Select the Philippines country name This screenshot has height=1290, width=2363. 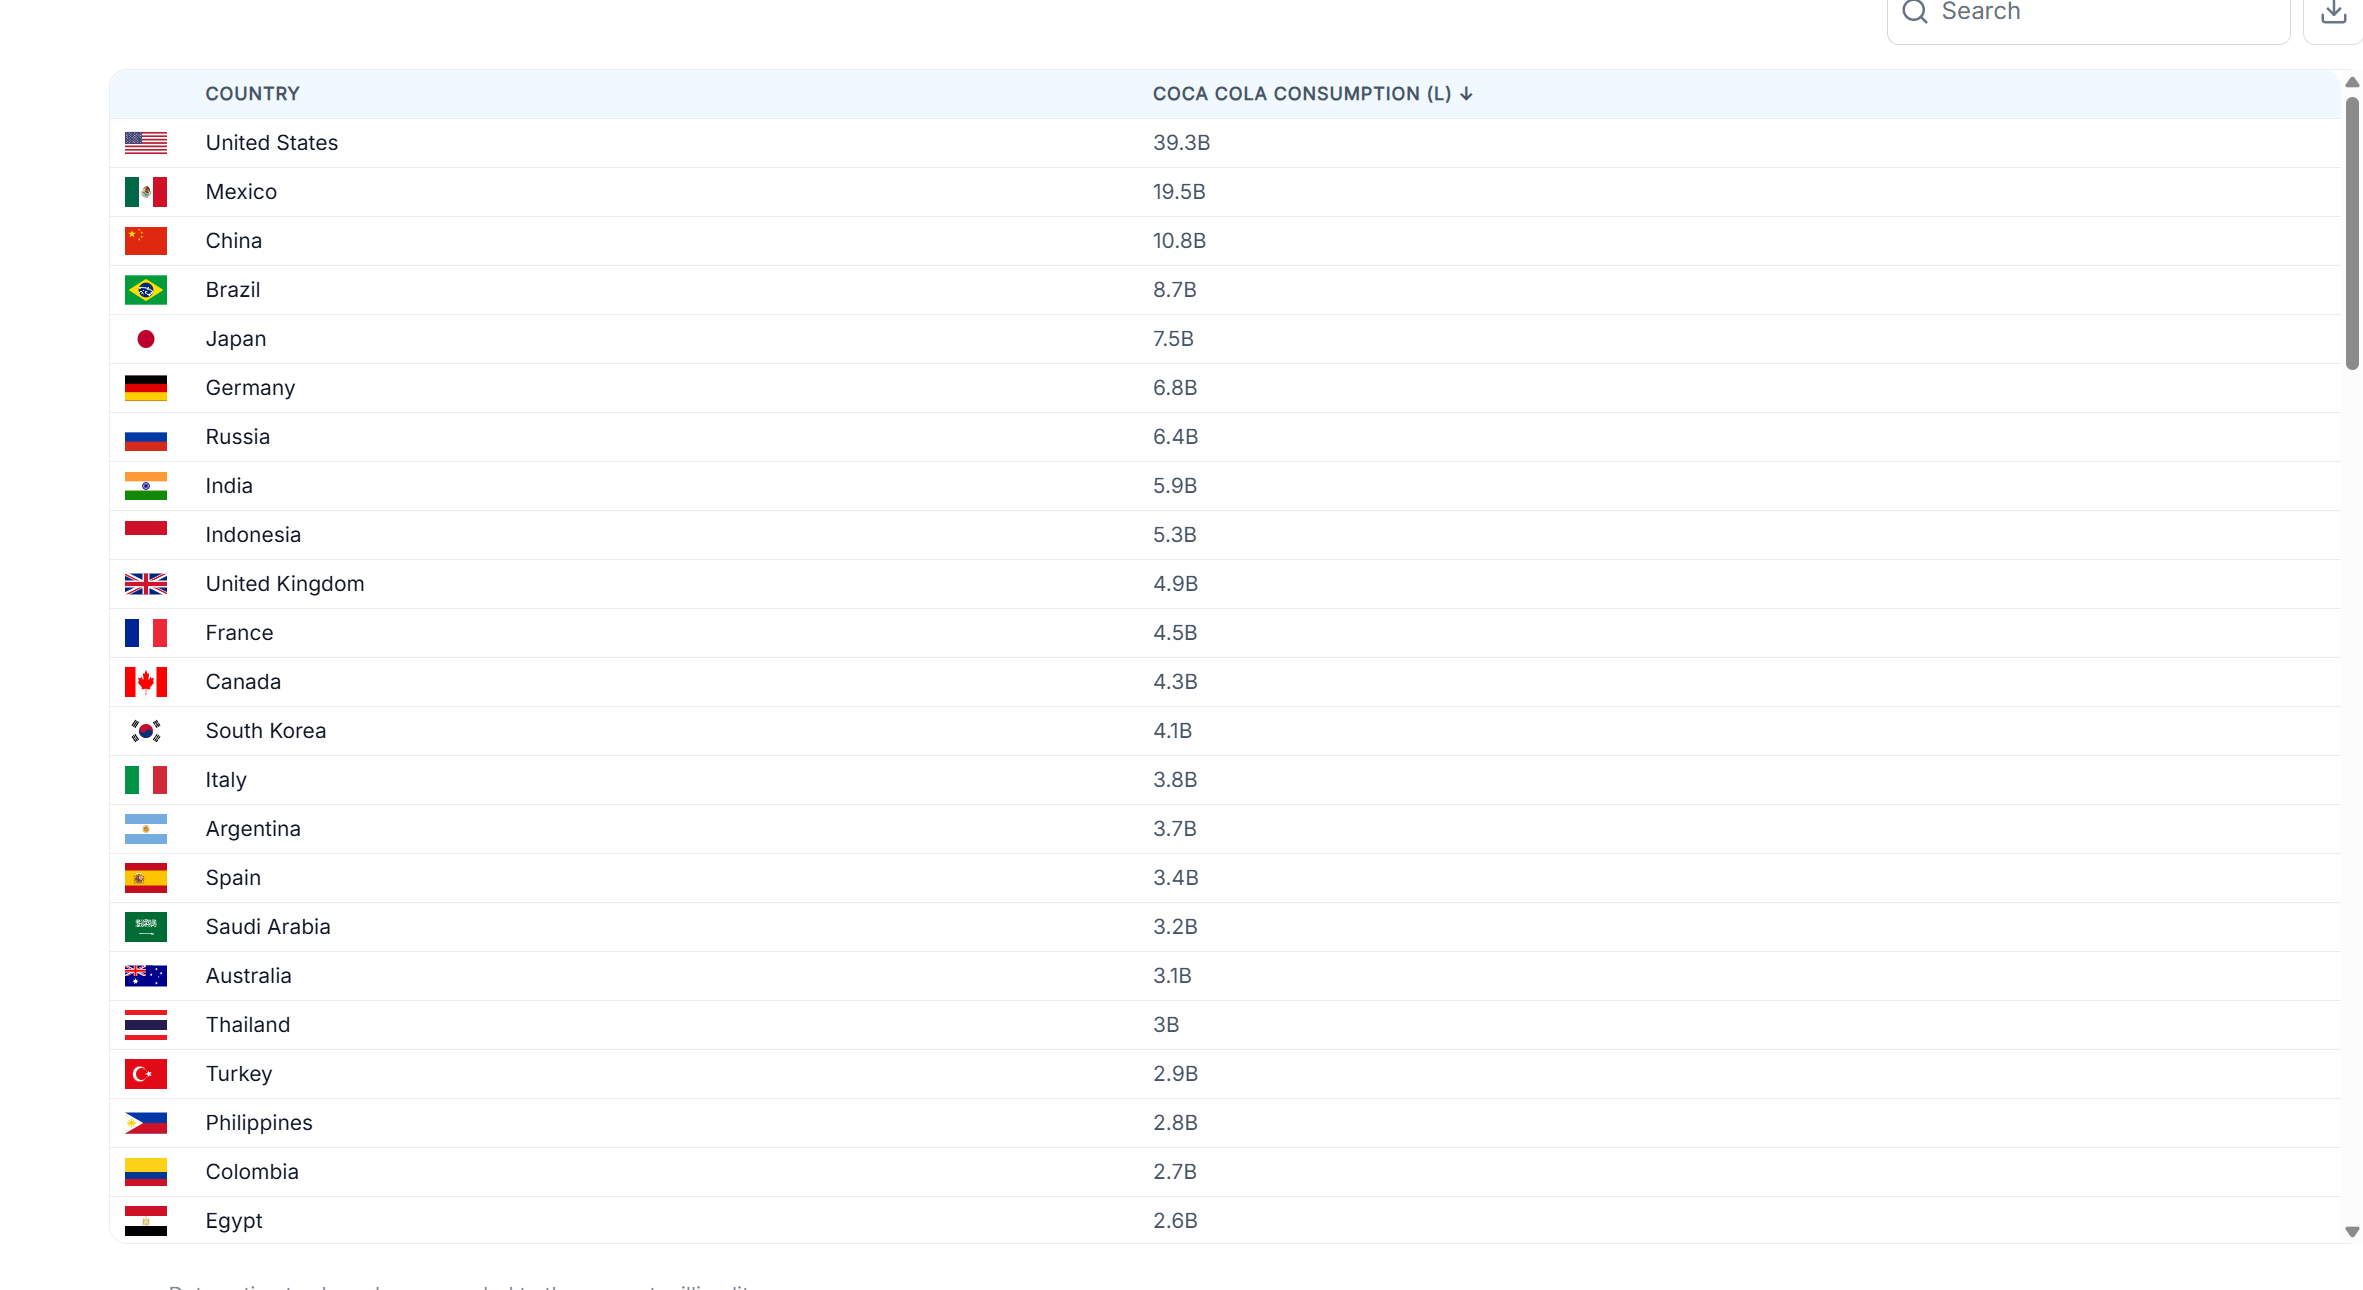tap(259, 1123)
